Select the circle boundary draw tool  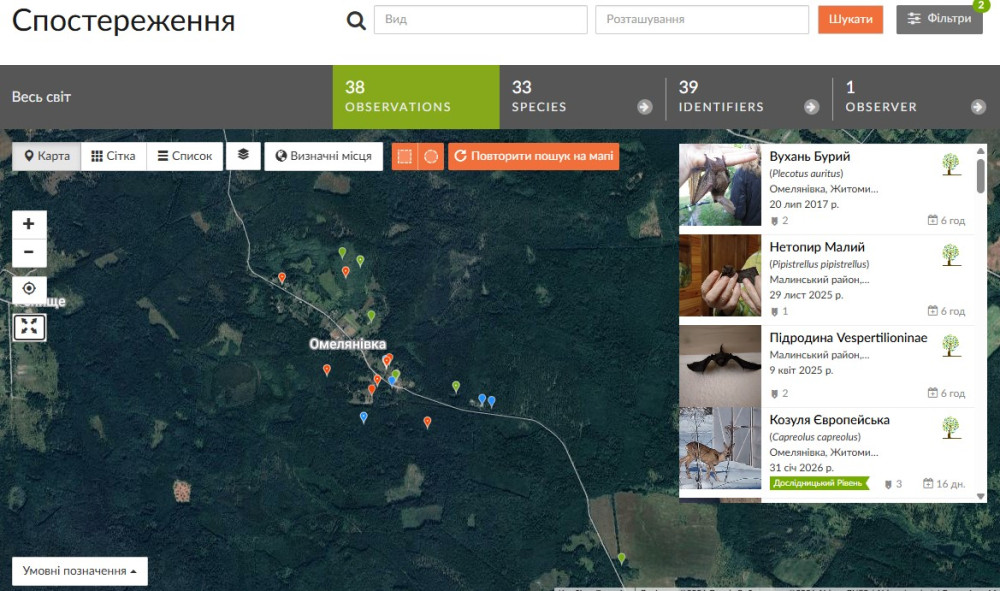pos(431,156)
